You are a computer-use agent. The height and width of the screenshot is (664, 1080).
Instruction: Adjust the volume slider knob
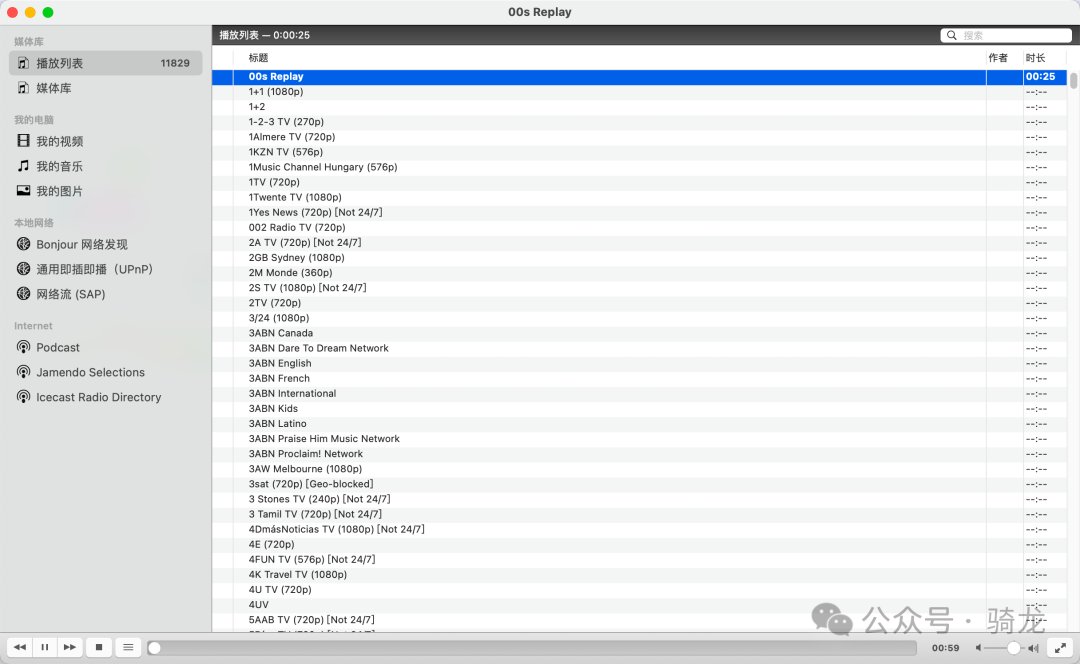tap(1013, 648)
